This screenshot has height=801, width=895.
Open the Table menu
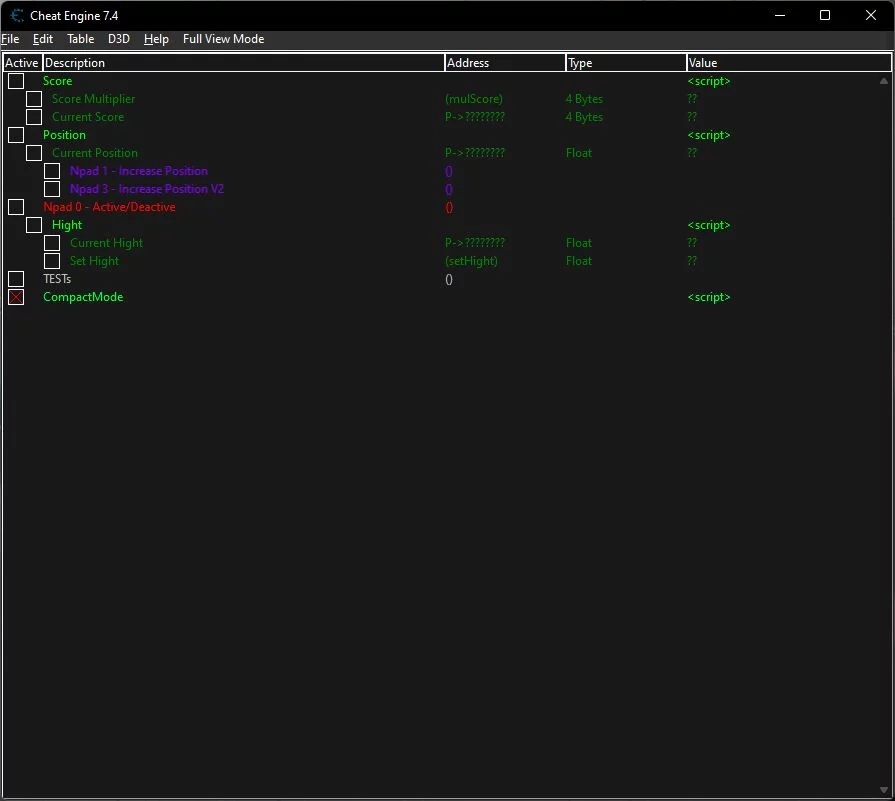(x=80, y=39)
